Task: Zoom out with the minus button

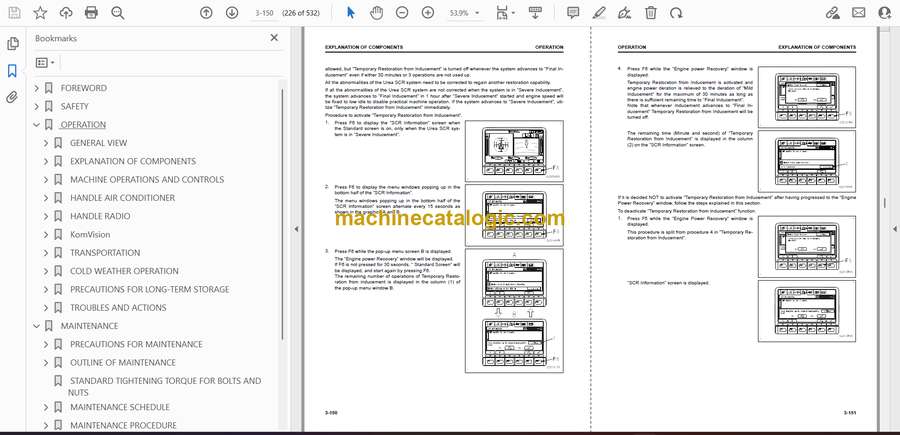Action: click(x=402, y=13)
